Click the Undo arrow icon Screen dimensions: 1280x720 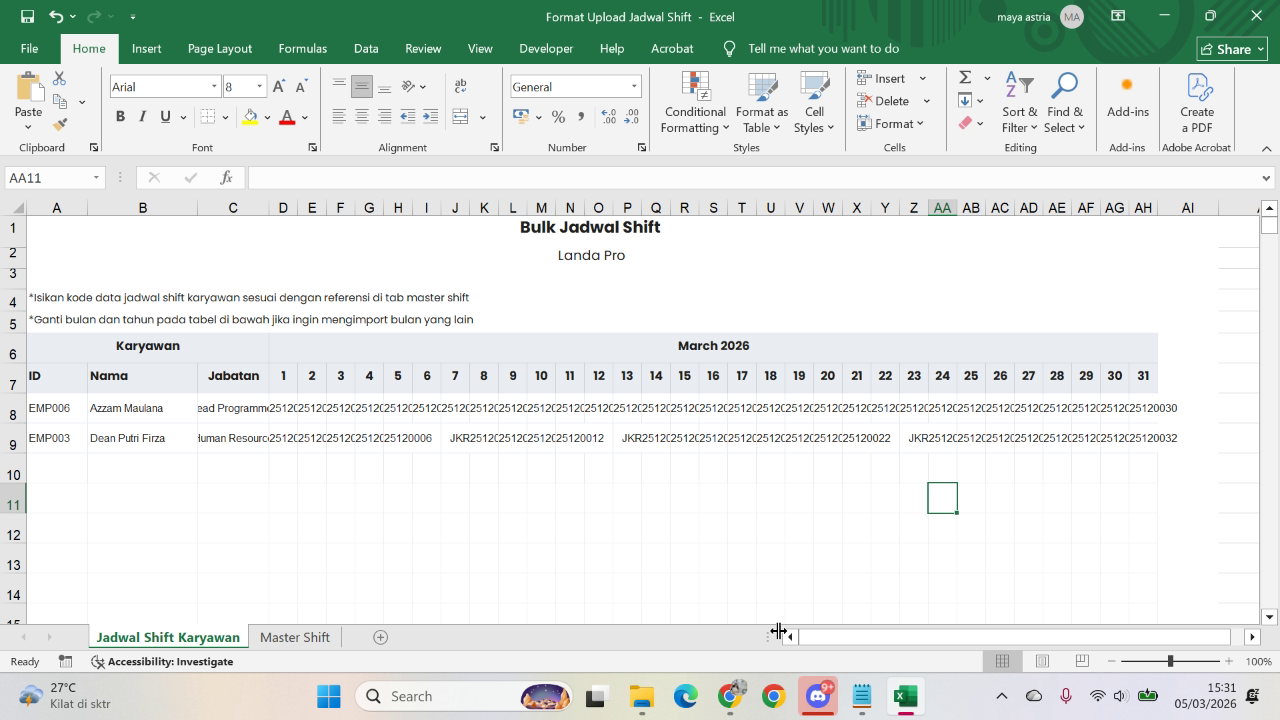pyautogui.click(x=56, y=17)
